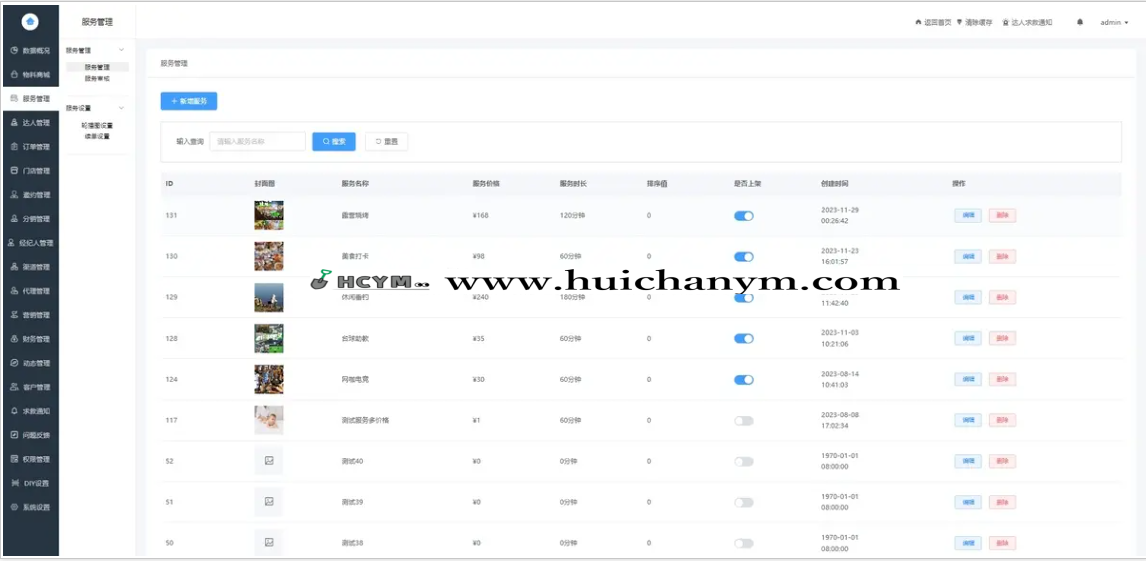This screenshot has width=1146, height=561.
Task: Select 服务审核 submenu item
Action: (96, 78)
